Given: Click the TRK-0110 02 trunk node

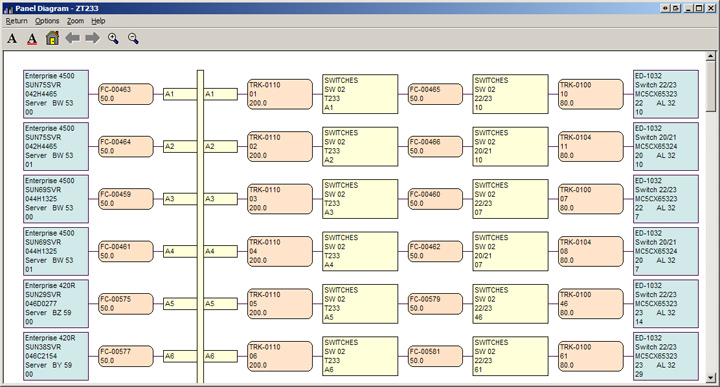Looking at the screenshot, I should pyautogui.click(x=280, y=146).
